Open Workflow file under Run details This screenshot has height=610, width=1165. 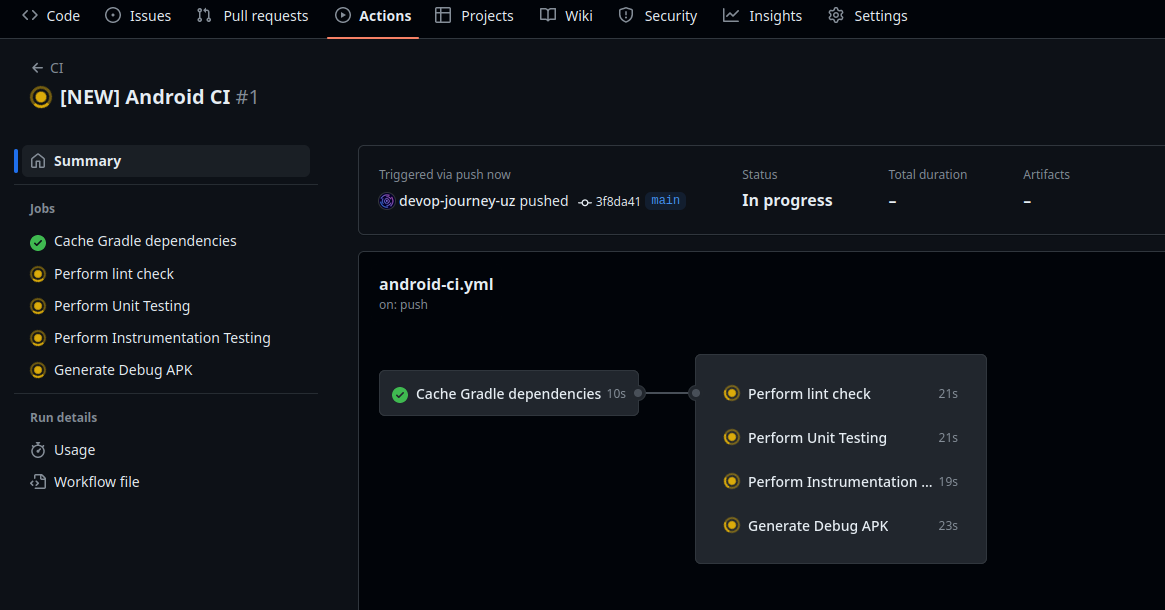pos(97,482)
